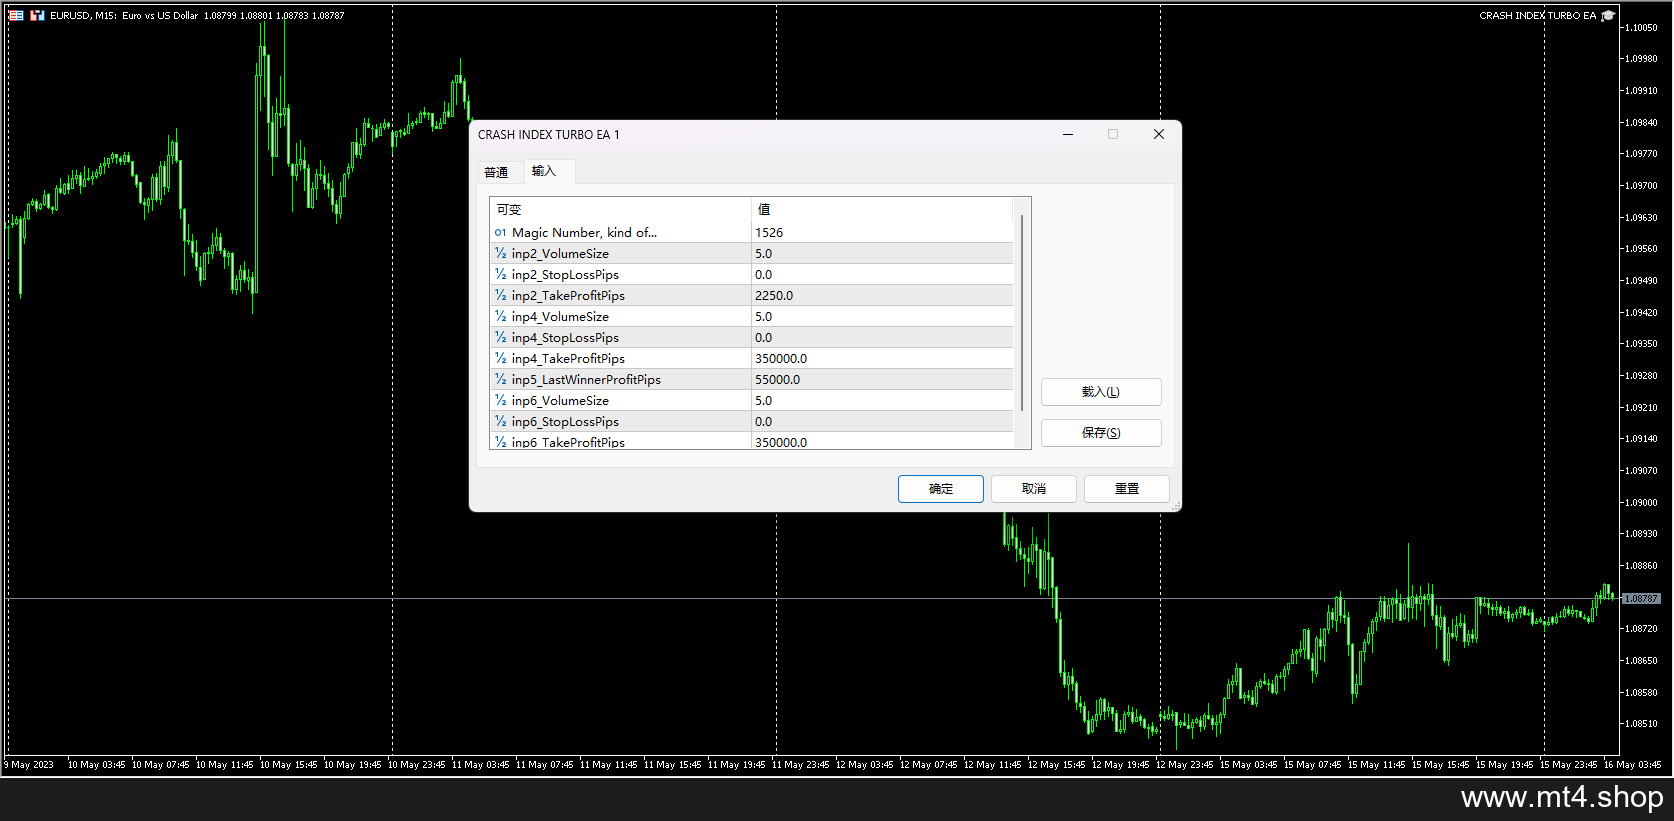Select the inp2_VolumeSize row label
Screen dimensions: 1674x821
[x=560, y=253]
